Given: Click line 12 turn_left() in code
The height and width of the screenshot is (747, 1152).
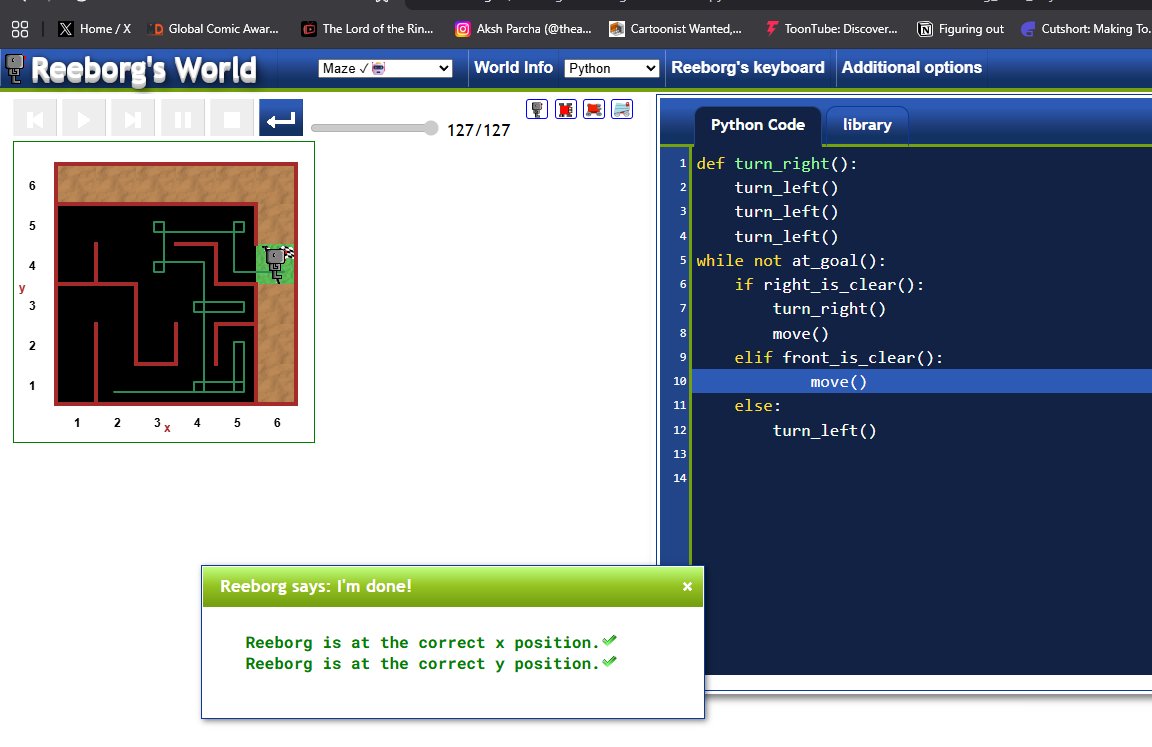Looking at the screenshot, I should pyautogui.click(x=824, y=430).
